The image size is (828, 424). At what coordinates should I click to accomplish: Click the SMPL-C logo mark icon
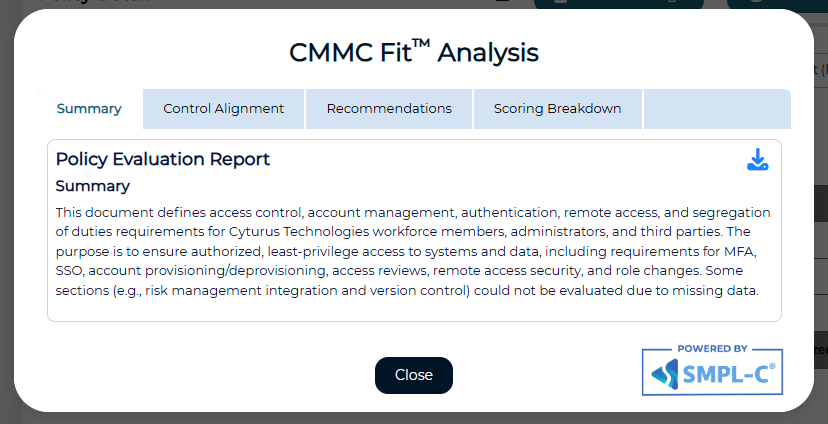[x=663, y=375]
